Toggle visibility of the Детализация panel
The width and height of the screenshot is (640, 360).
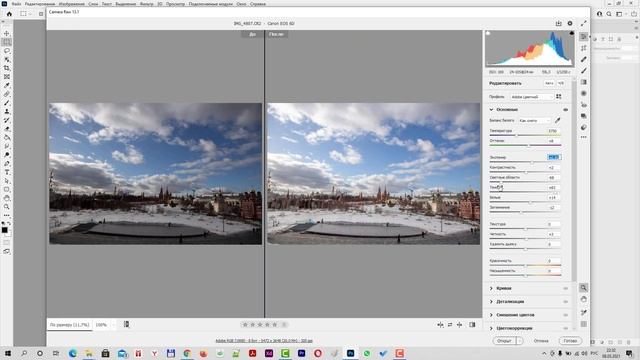point(565,302)
